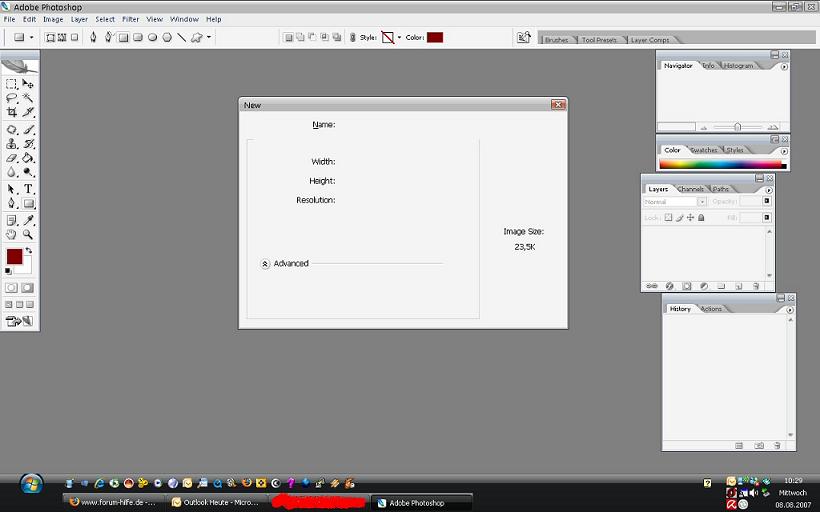This screenshot has height=512, width=820.
Task: Open the Normal blend mode dropdown
Action: click(702, 202)
